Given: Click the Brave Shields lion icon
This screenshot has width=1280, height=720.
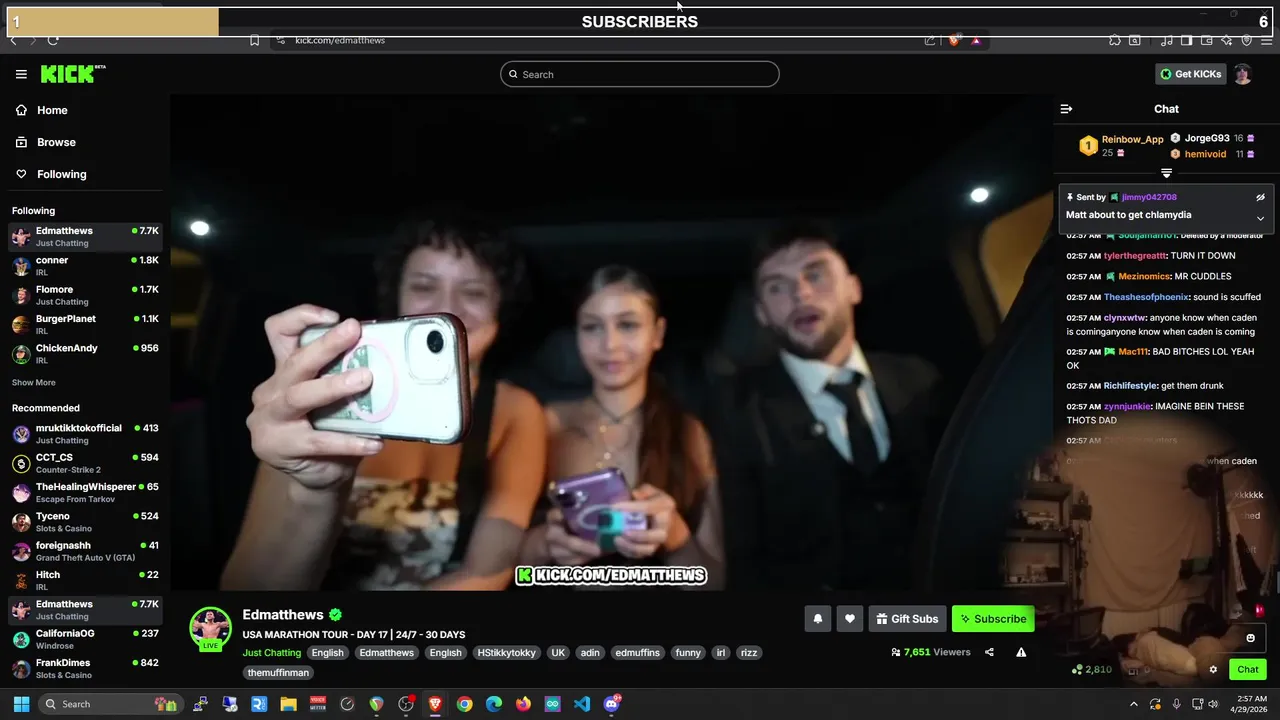Looking at the screenshot, I should click(x=954, y=40).
